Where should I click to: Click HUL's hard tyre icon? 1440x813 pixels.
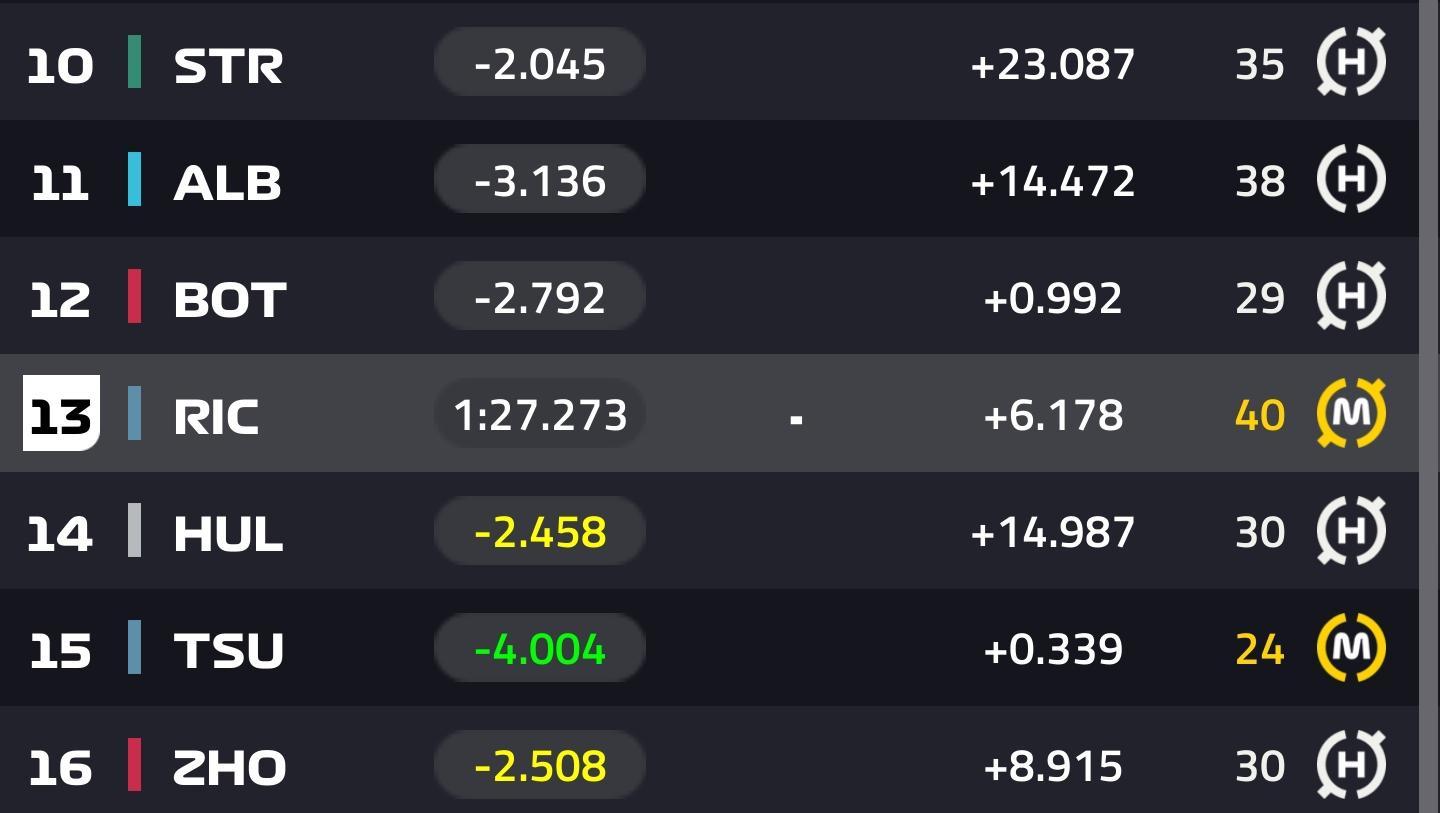(1351, 530)
